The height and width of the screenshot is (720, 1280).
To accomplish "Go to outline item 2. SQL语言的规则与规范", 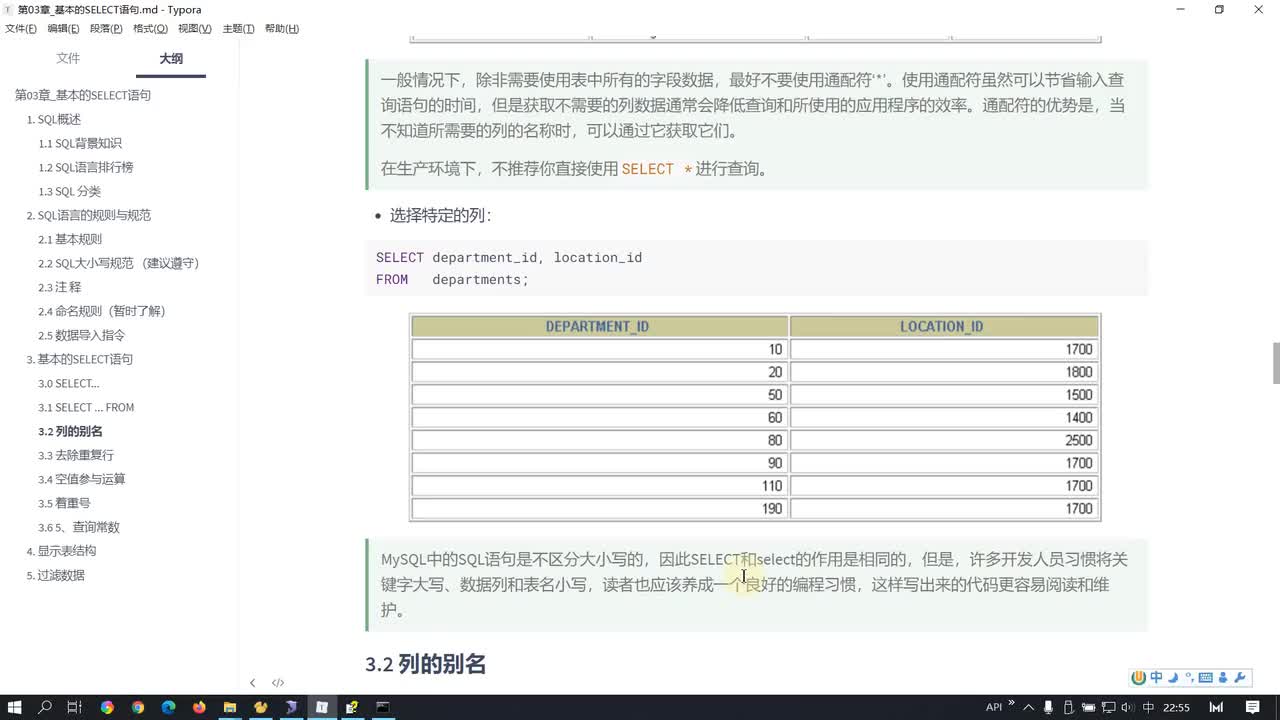I will pyautogui.click(x=89, y=215).
